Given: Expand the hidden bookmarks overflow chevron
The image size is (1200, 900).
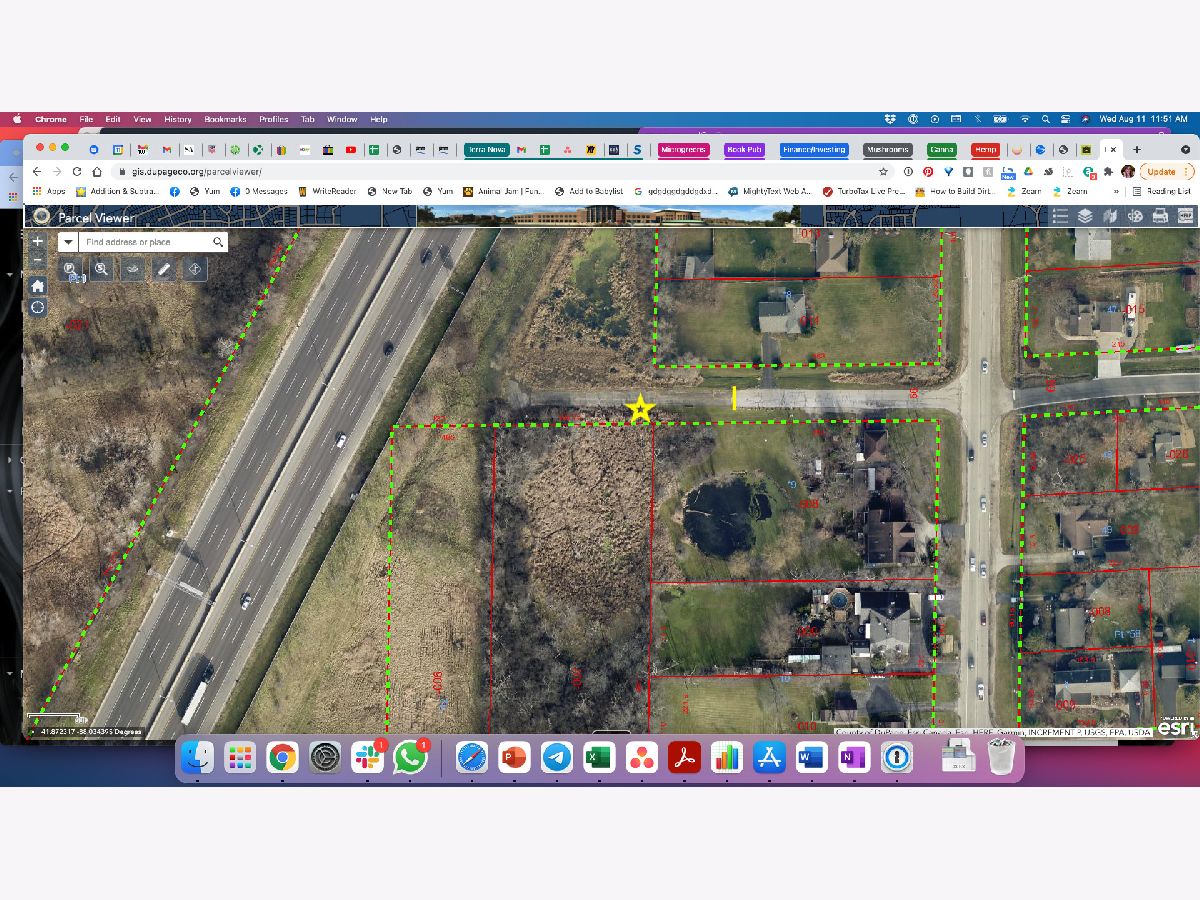Looking at the screenshot, I should click(x=1116, y=191).
